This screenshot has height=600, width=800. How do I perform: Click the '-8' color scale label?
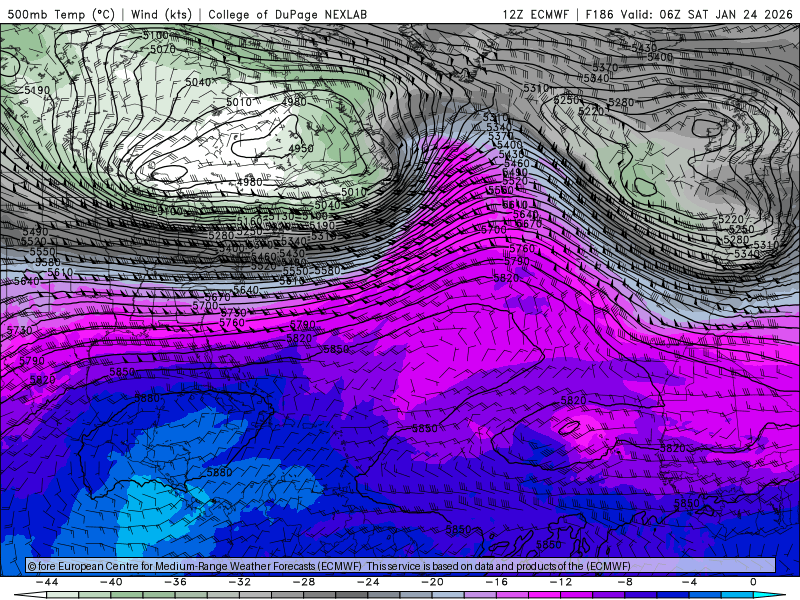tap(625, 582)
